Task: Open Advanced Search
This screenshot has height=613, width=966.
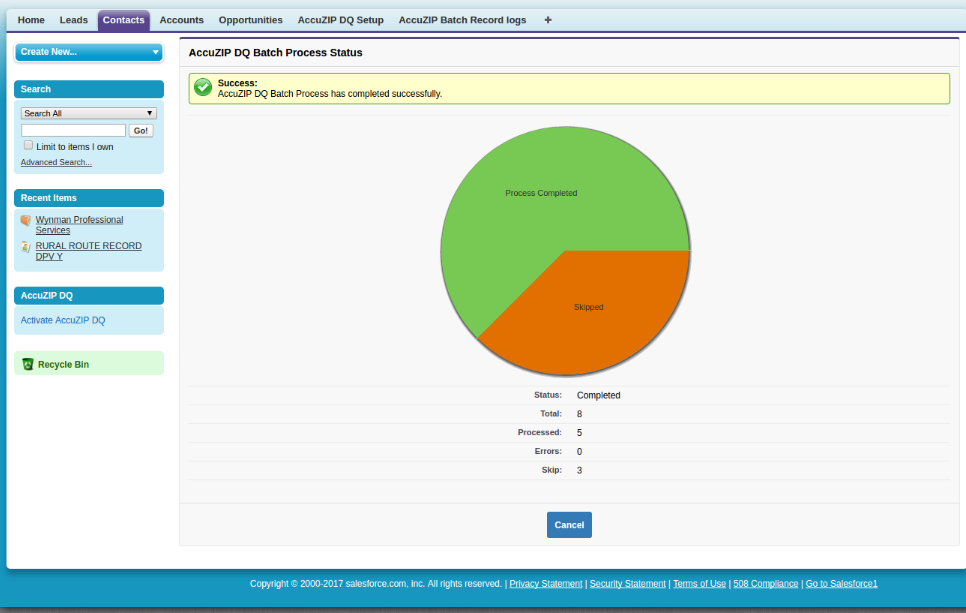Action: [56, 162]
